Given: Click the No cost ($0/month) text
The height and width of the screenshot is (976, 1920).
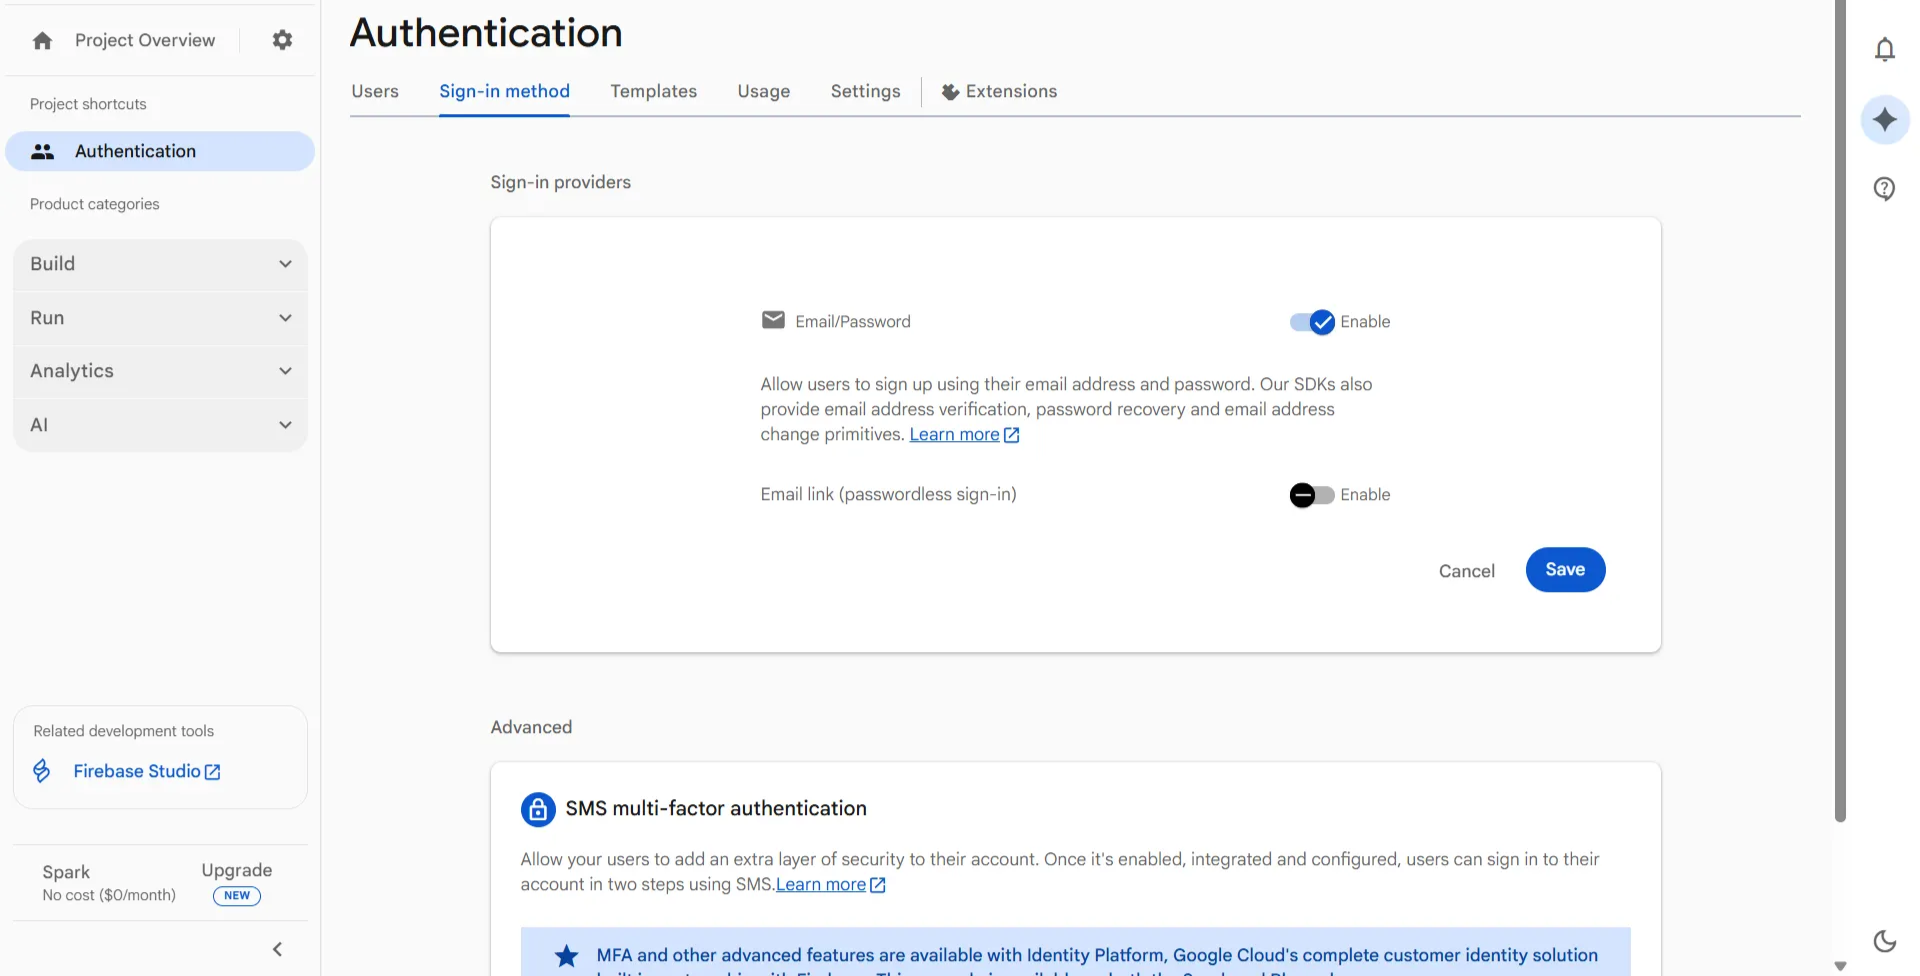Looking at the screenshot, I should pos(109,895).
